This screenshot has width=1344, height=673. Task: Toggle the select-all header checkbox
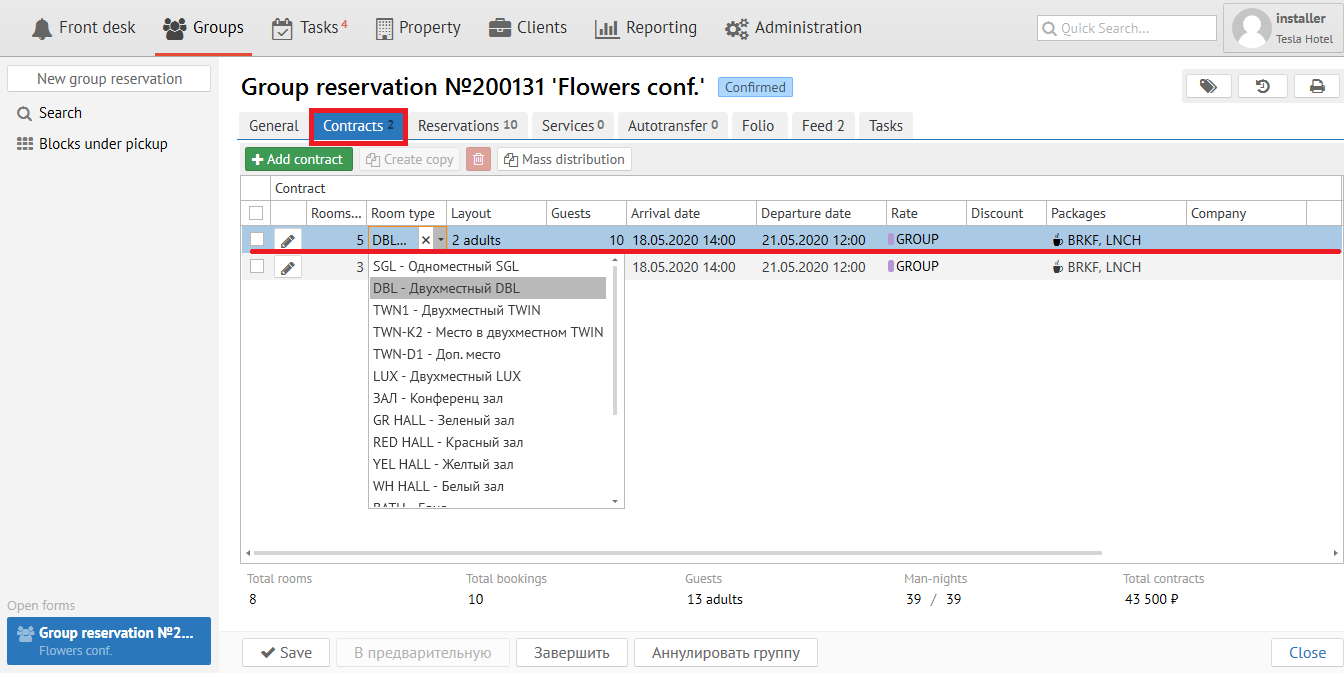(x=256, y=213)
